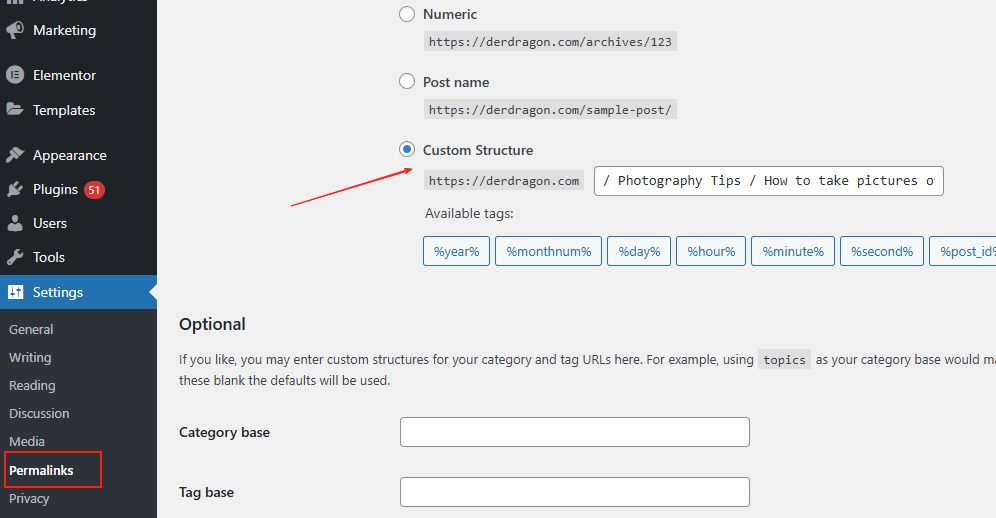Click into the Tag base field
Screen dimensions: 996x518
point(574,492)
